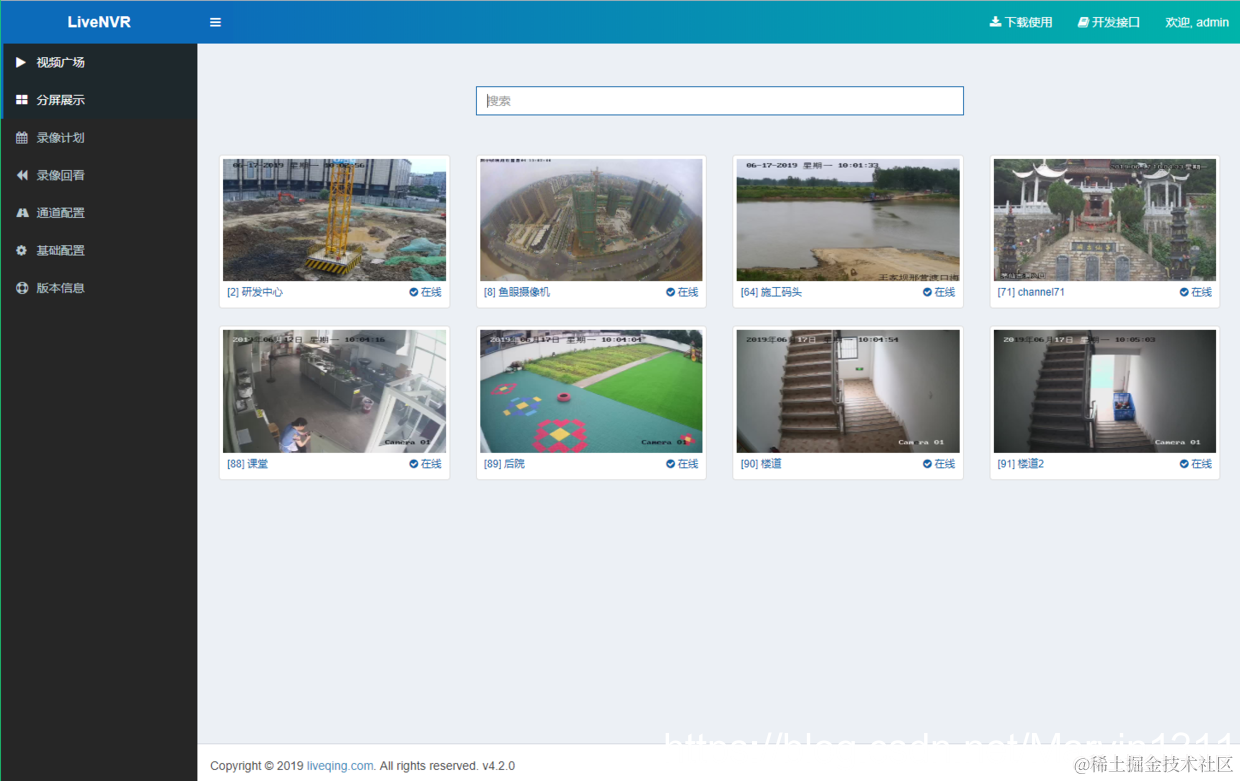
Task: Click the download icon beside 下载使用
Action: (995, 22)
